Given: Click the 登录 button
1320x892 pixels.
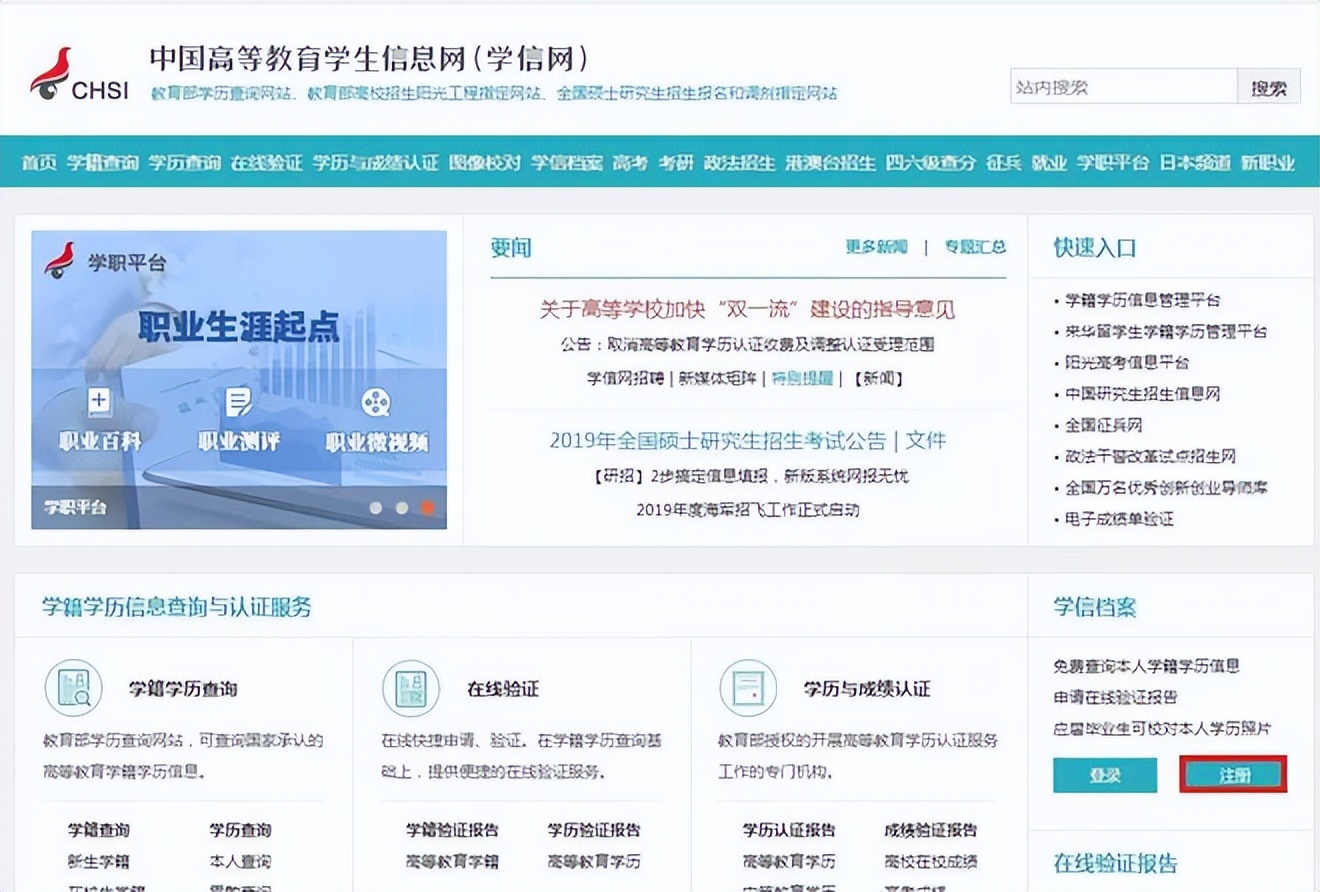Looking at the screenshot, I should pyautogui.click(x=1104, y=775).
